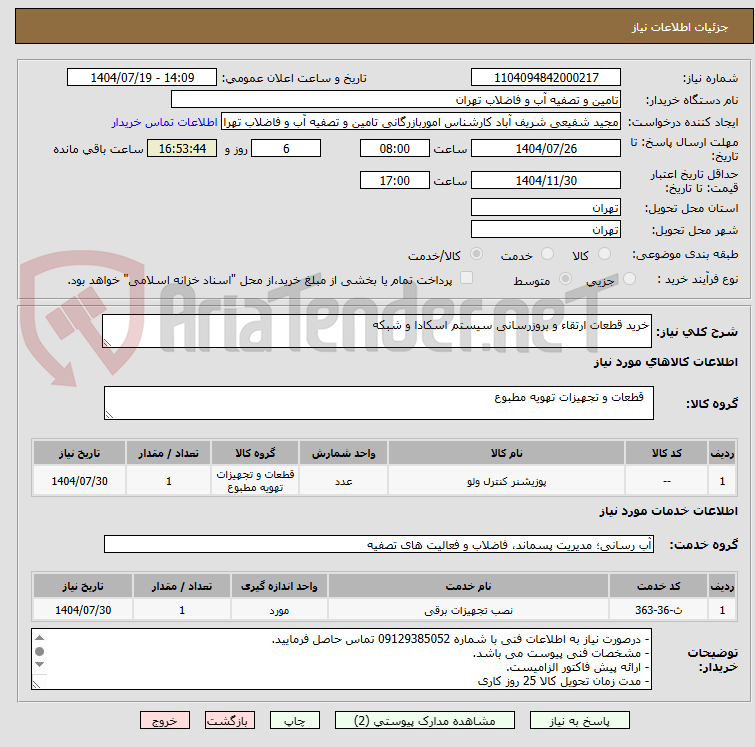Select the متوسط purchase type radio
The height and width of the screenshot is (747, 755).
(565, 279)
